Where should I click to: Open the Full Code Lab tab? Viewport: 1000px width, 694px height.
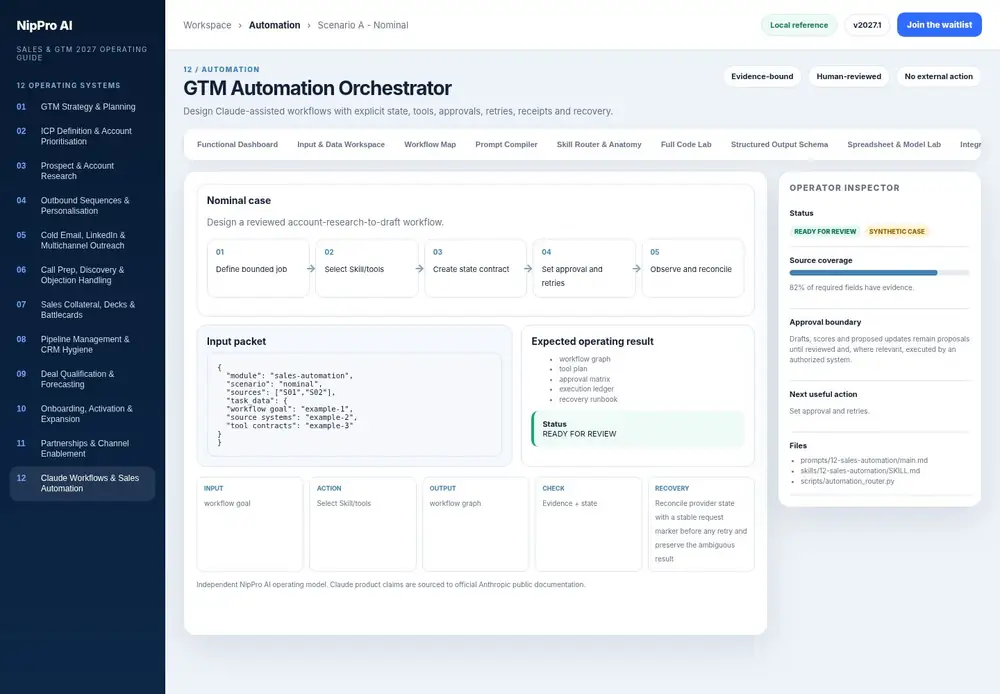point(686,145)
